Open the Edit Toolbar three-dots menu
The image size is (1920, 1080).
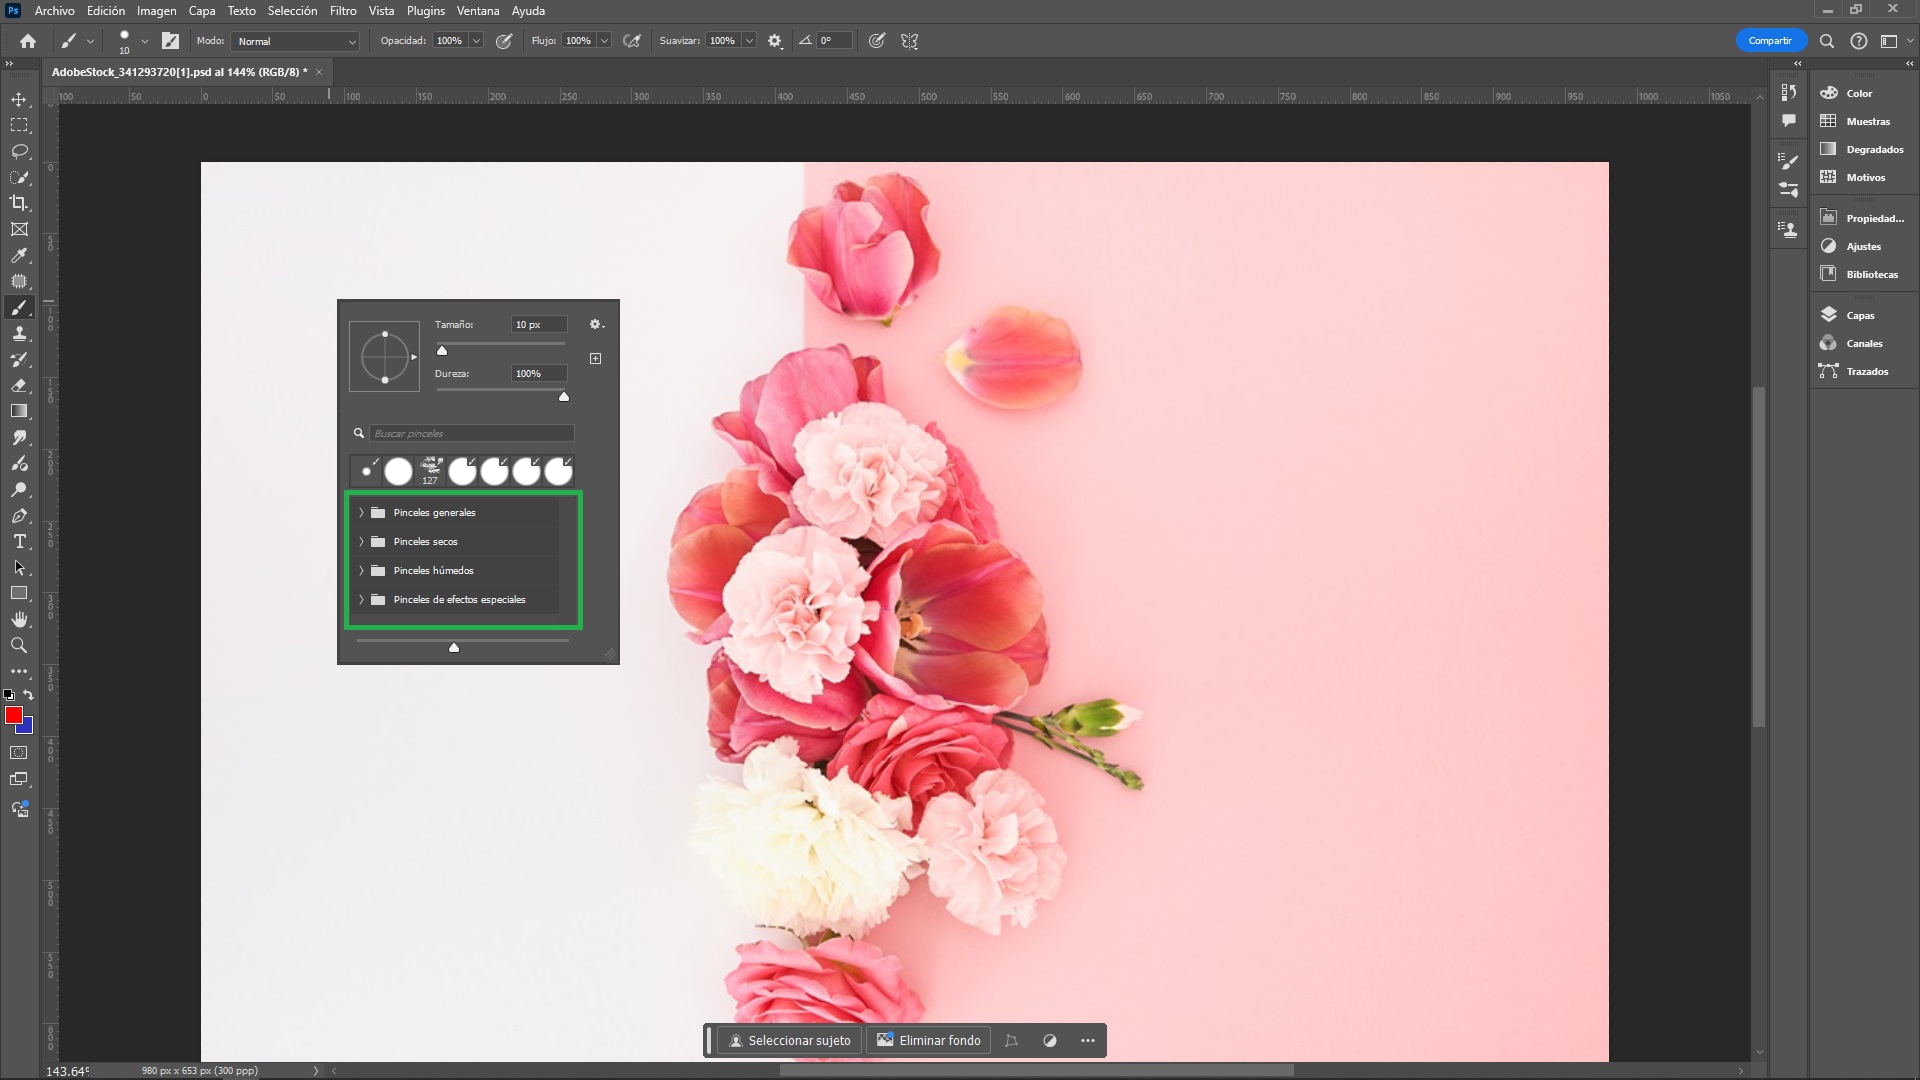point(19,672)
